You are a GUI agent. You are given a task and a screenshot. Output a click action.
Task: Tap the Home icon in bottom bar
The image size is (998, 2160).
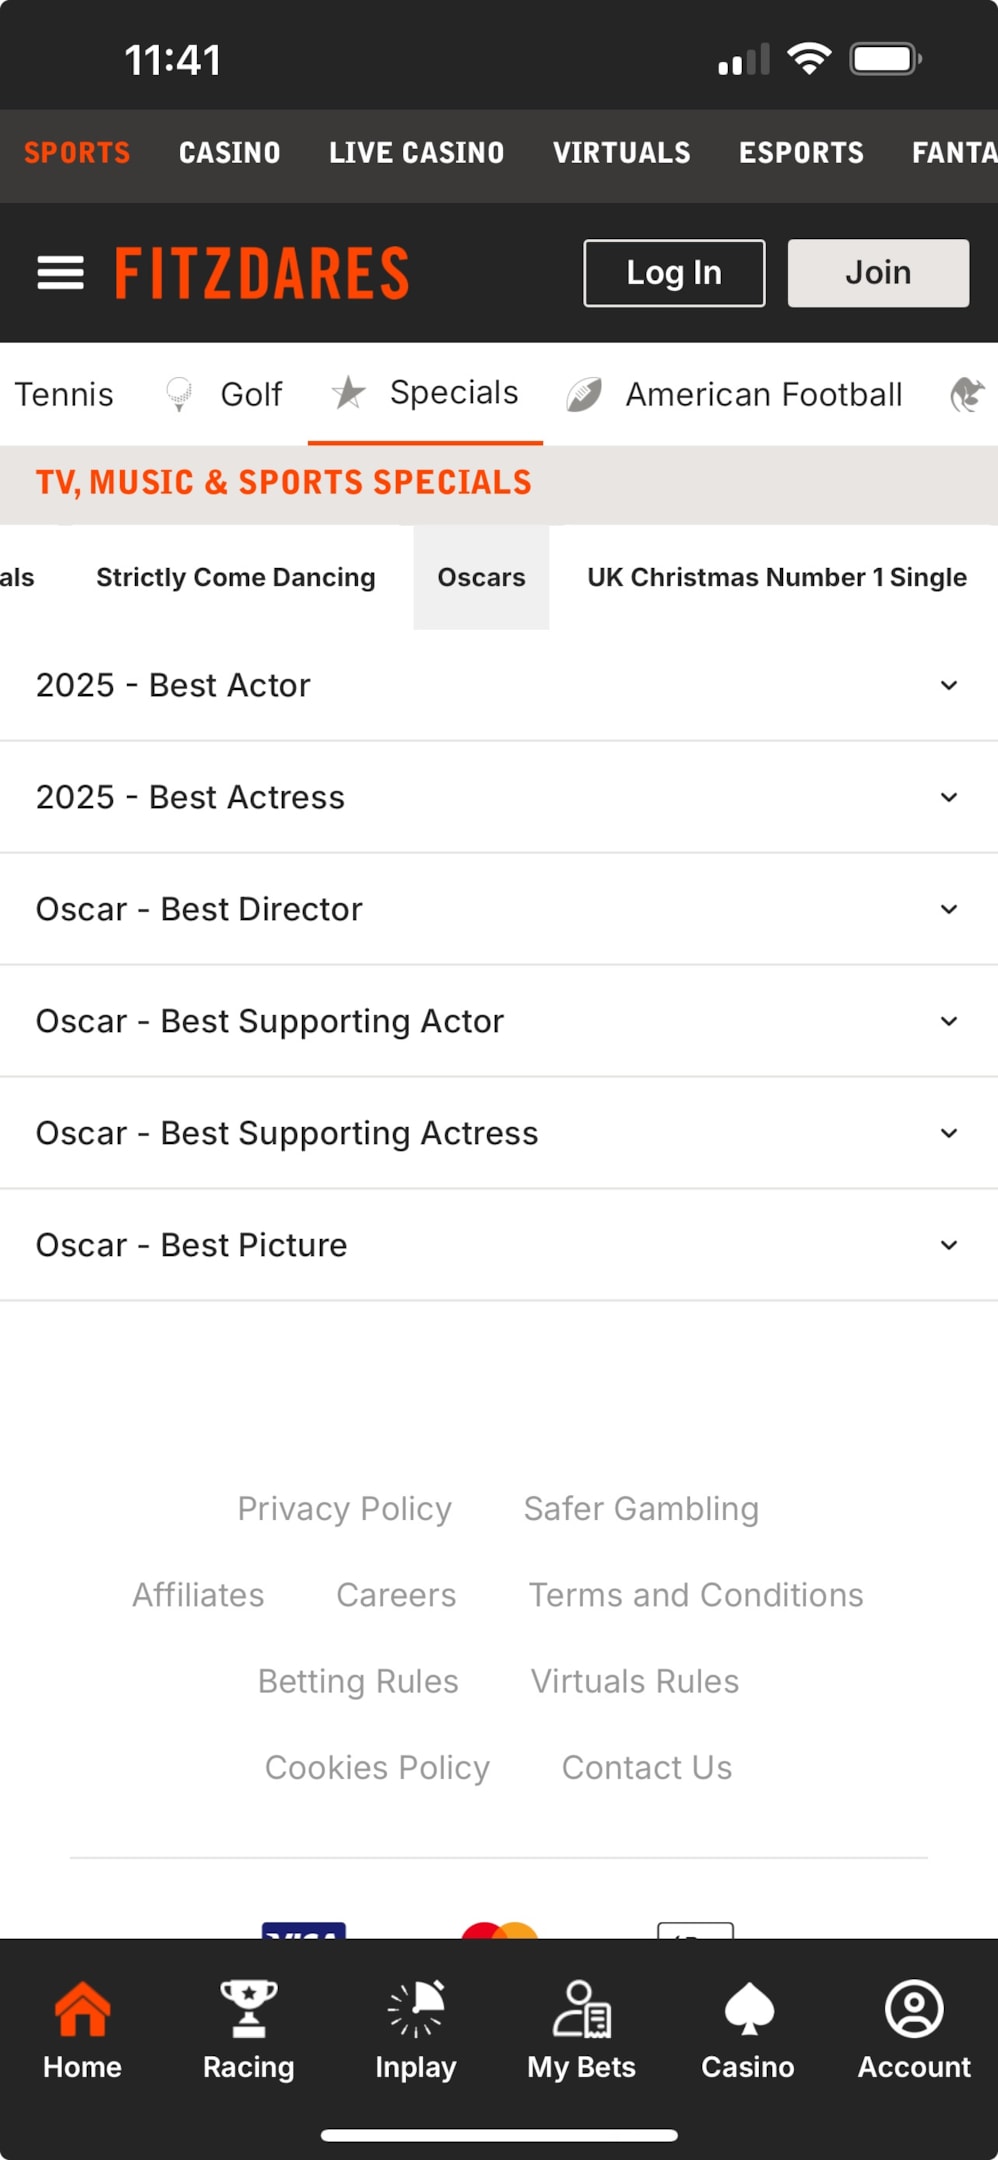[x=82, y=2008]
